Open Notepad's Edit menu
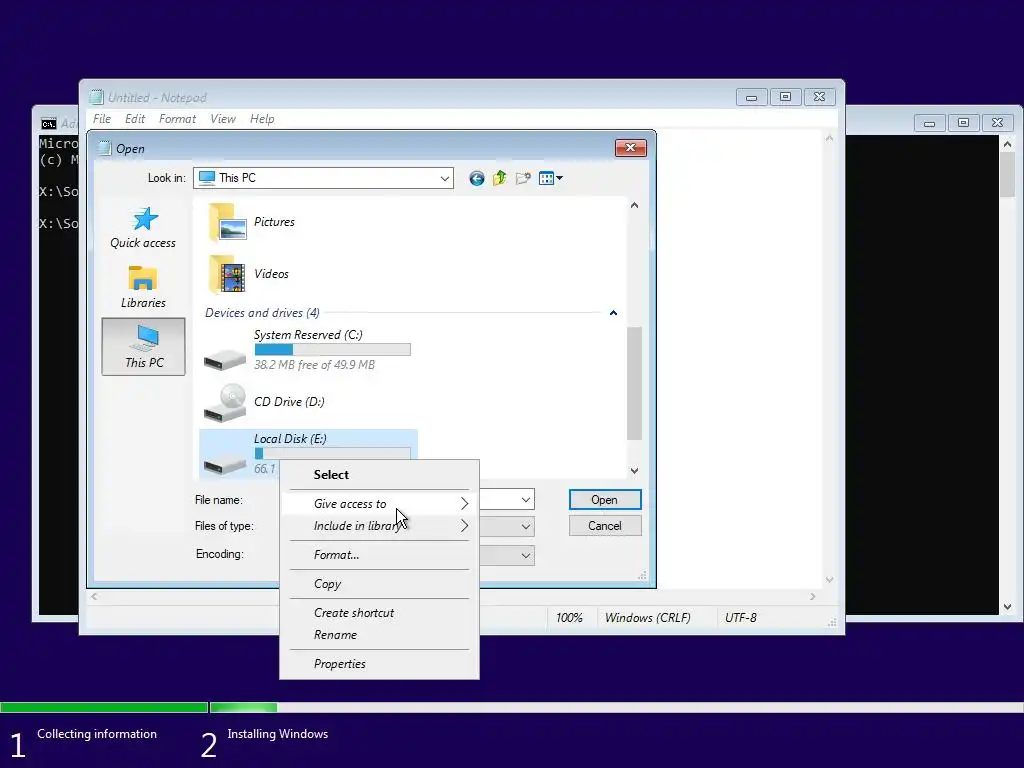1024x768 pixels. [135, 119]
